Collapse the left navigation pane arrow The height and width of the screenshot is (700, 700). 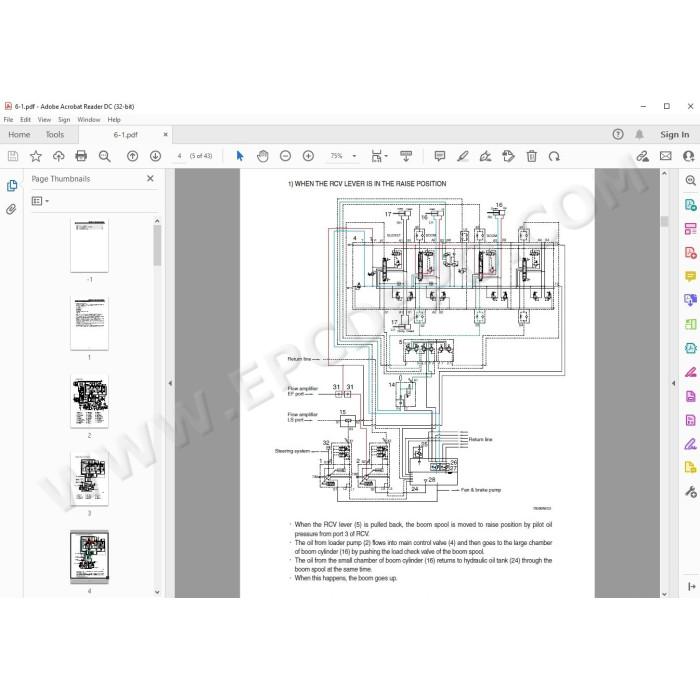coord(170,383)
